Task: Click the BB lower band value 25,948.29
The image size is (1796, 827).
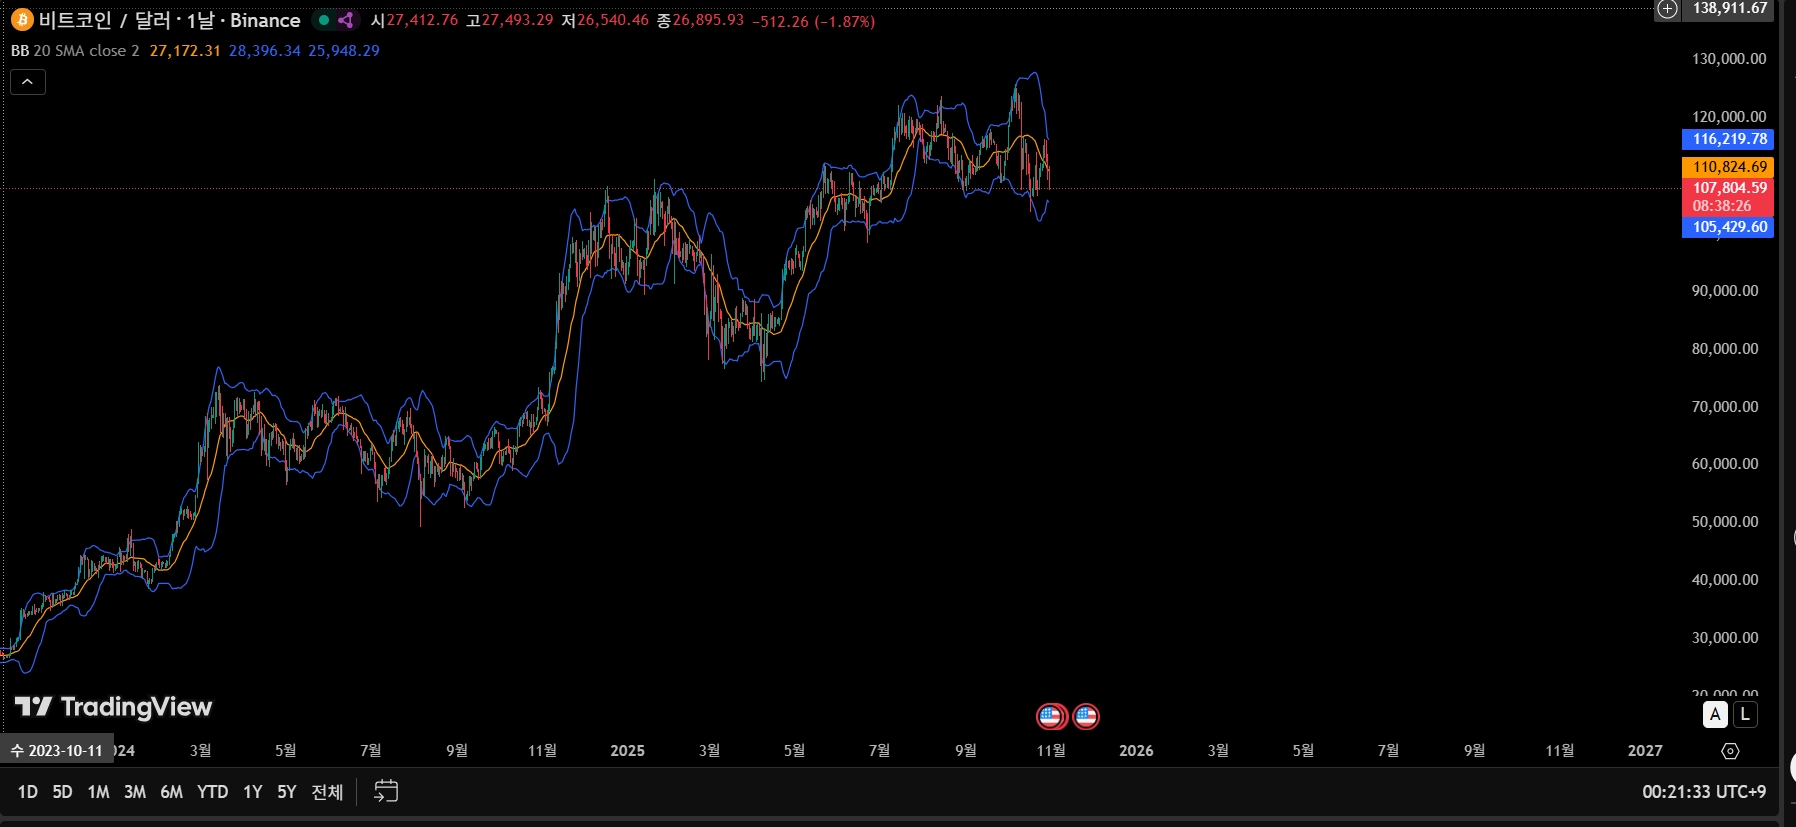Action: (344, 51)
